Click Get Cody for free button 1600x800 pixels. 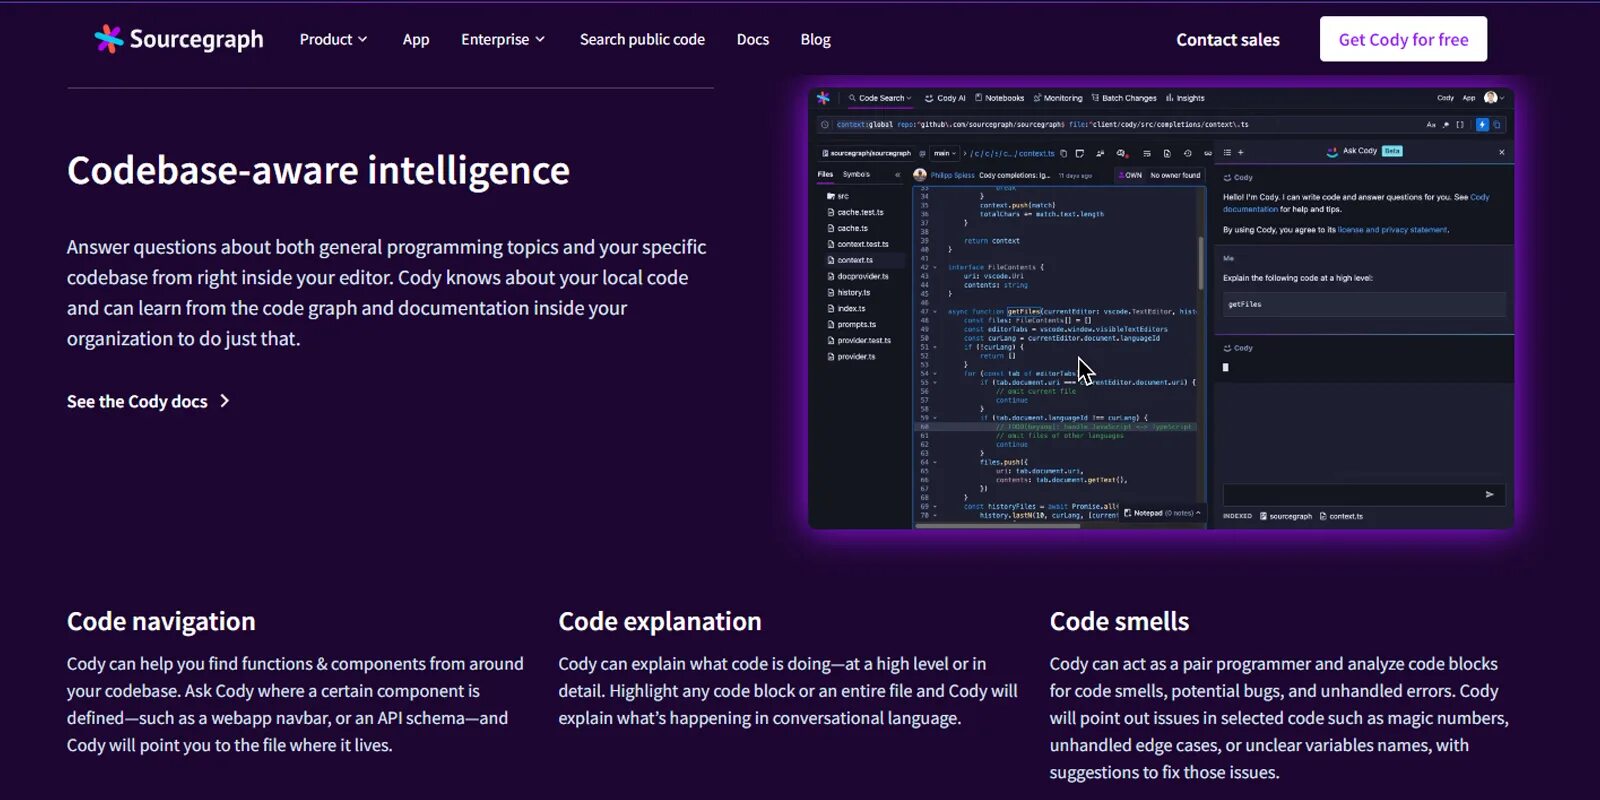coord(1403,39)
